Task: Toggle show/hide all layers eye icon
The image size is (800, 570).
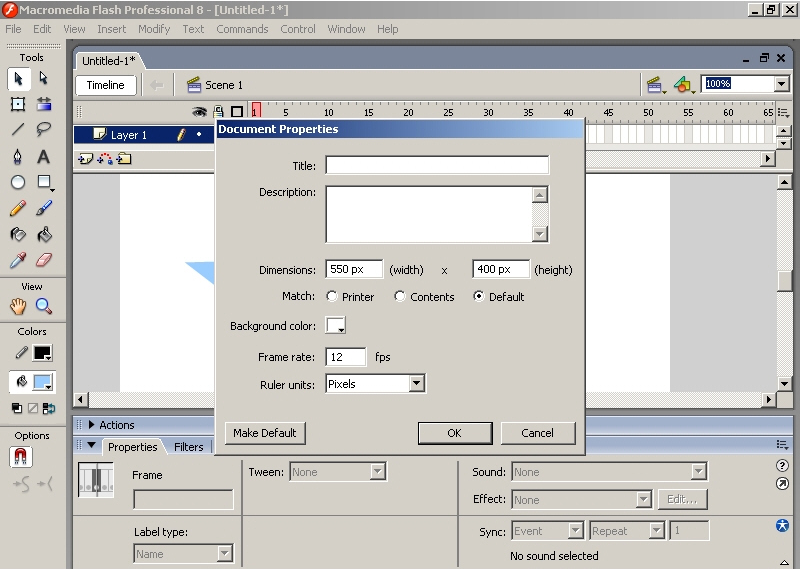Action: point(199,112)
